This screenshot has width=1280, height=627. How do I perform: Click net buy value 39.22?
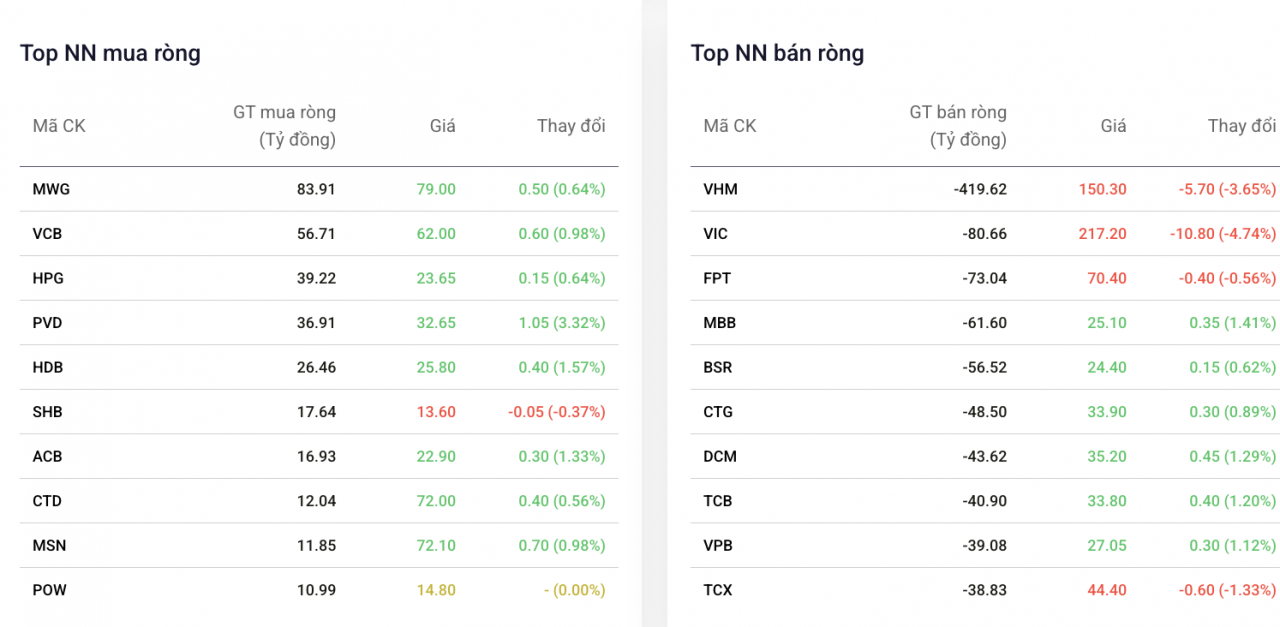(316, 278)
